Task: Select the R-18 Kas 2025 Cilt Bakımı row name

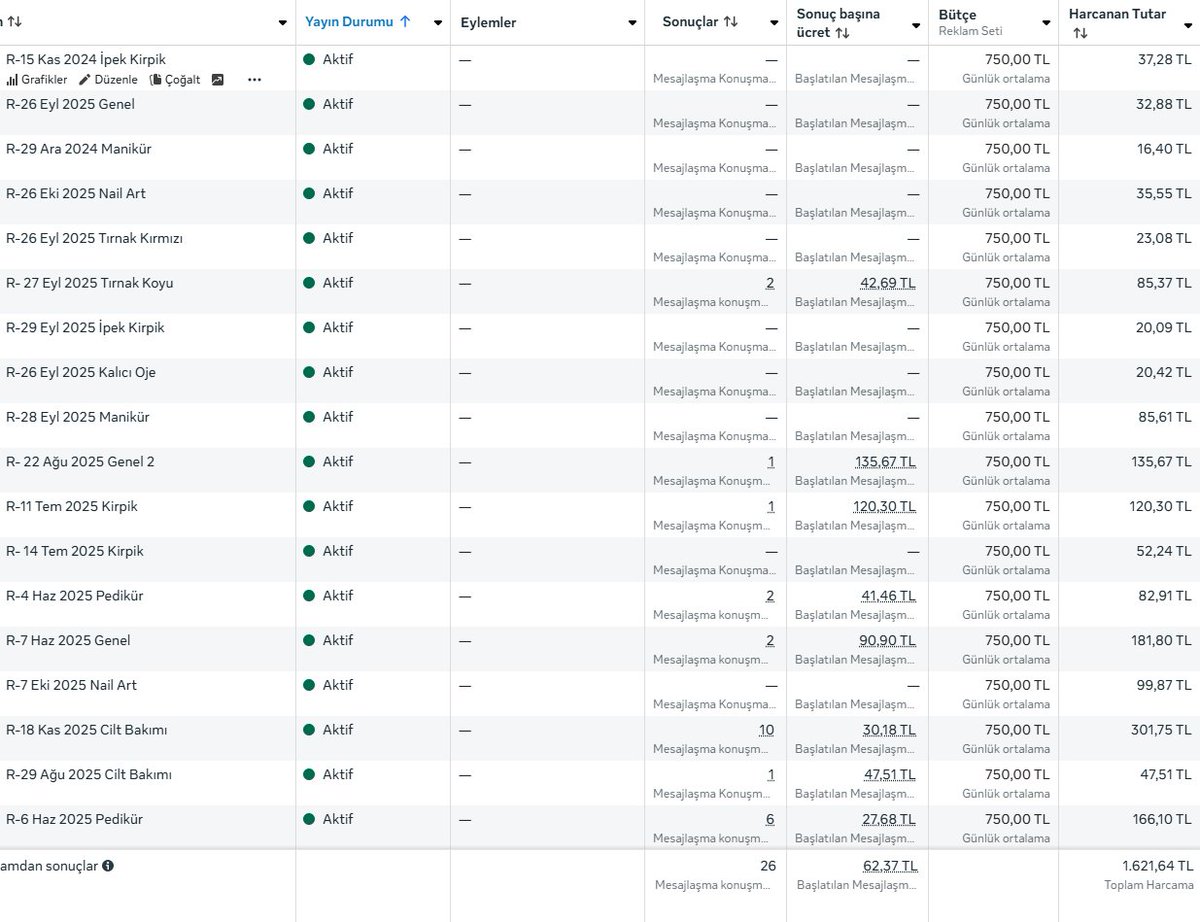Action: (x=87, y=730)
